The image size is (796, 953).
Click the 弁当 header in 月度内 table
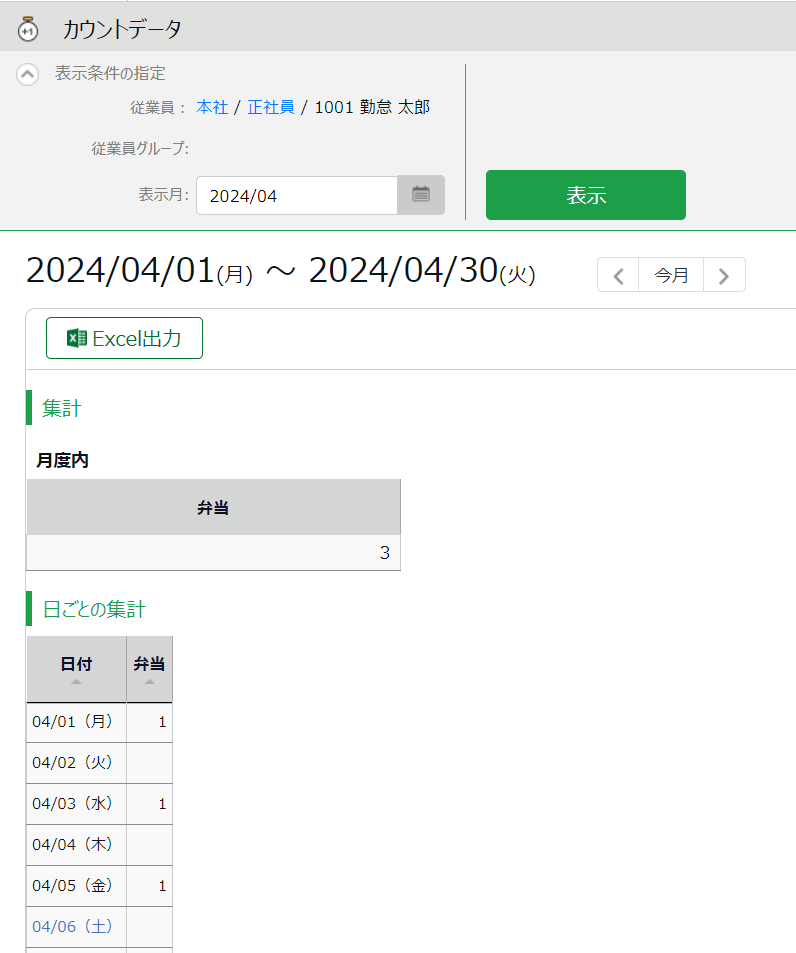point(213,507)
